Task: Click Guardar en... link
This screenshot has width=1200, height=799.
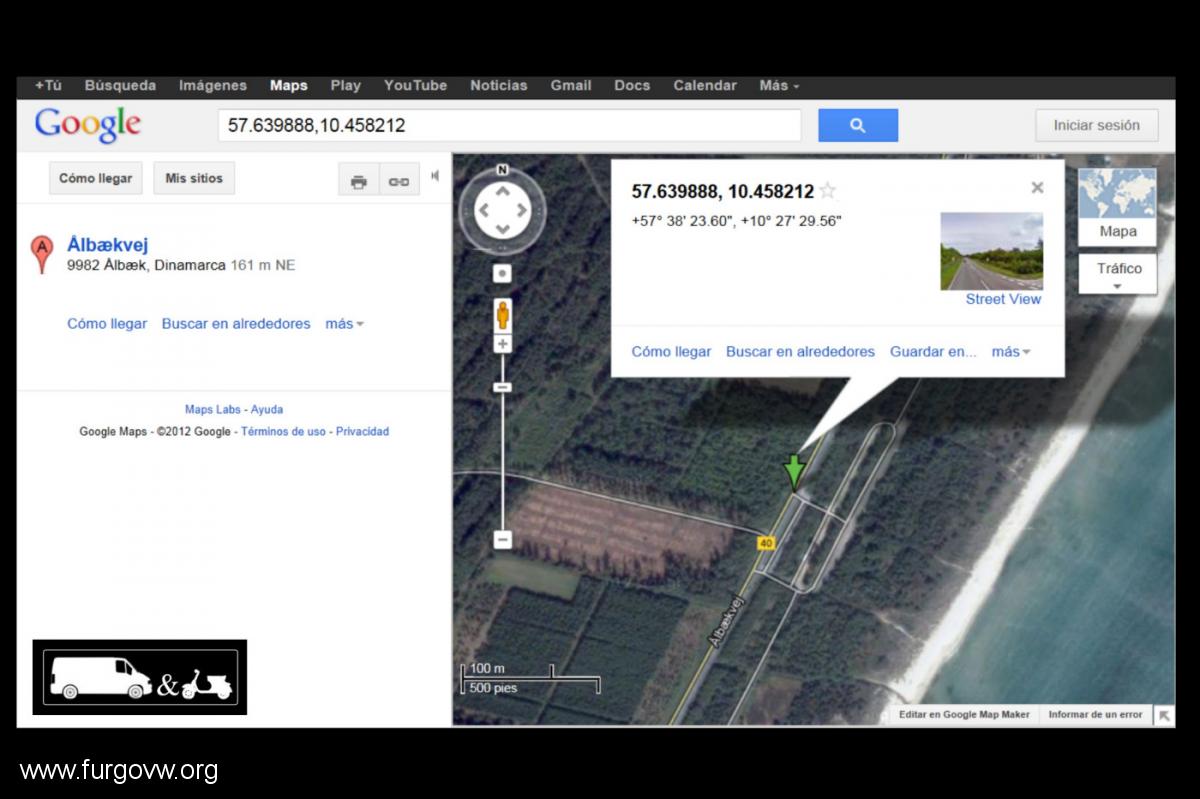Action: click(x=933, y=352)
